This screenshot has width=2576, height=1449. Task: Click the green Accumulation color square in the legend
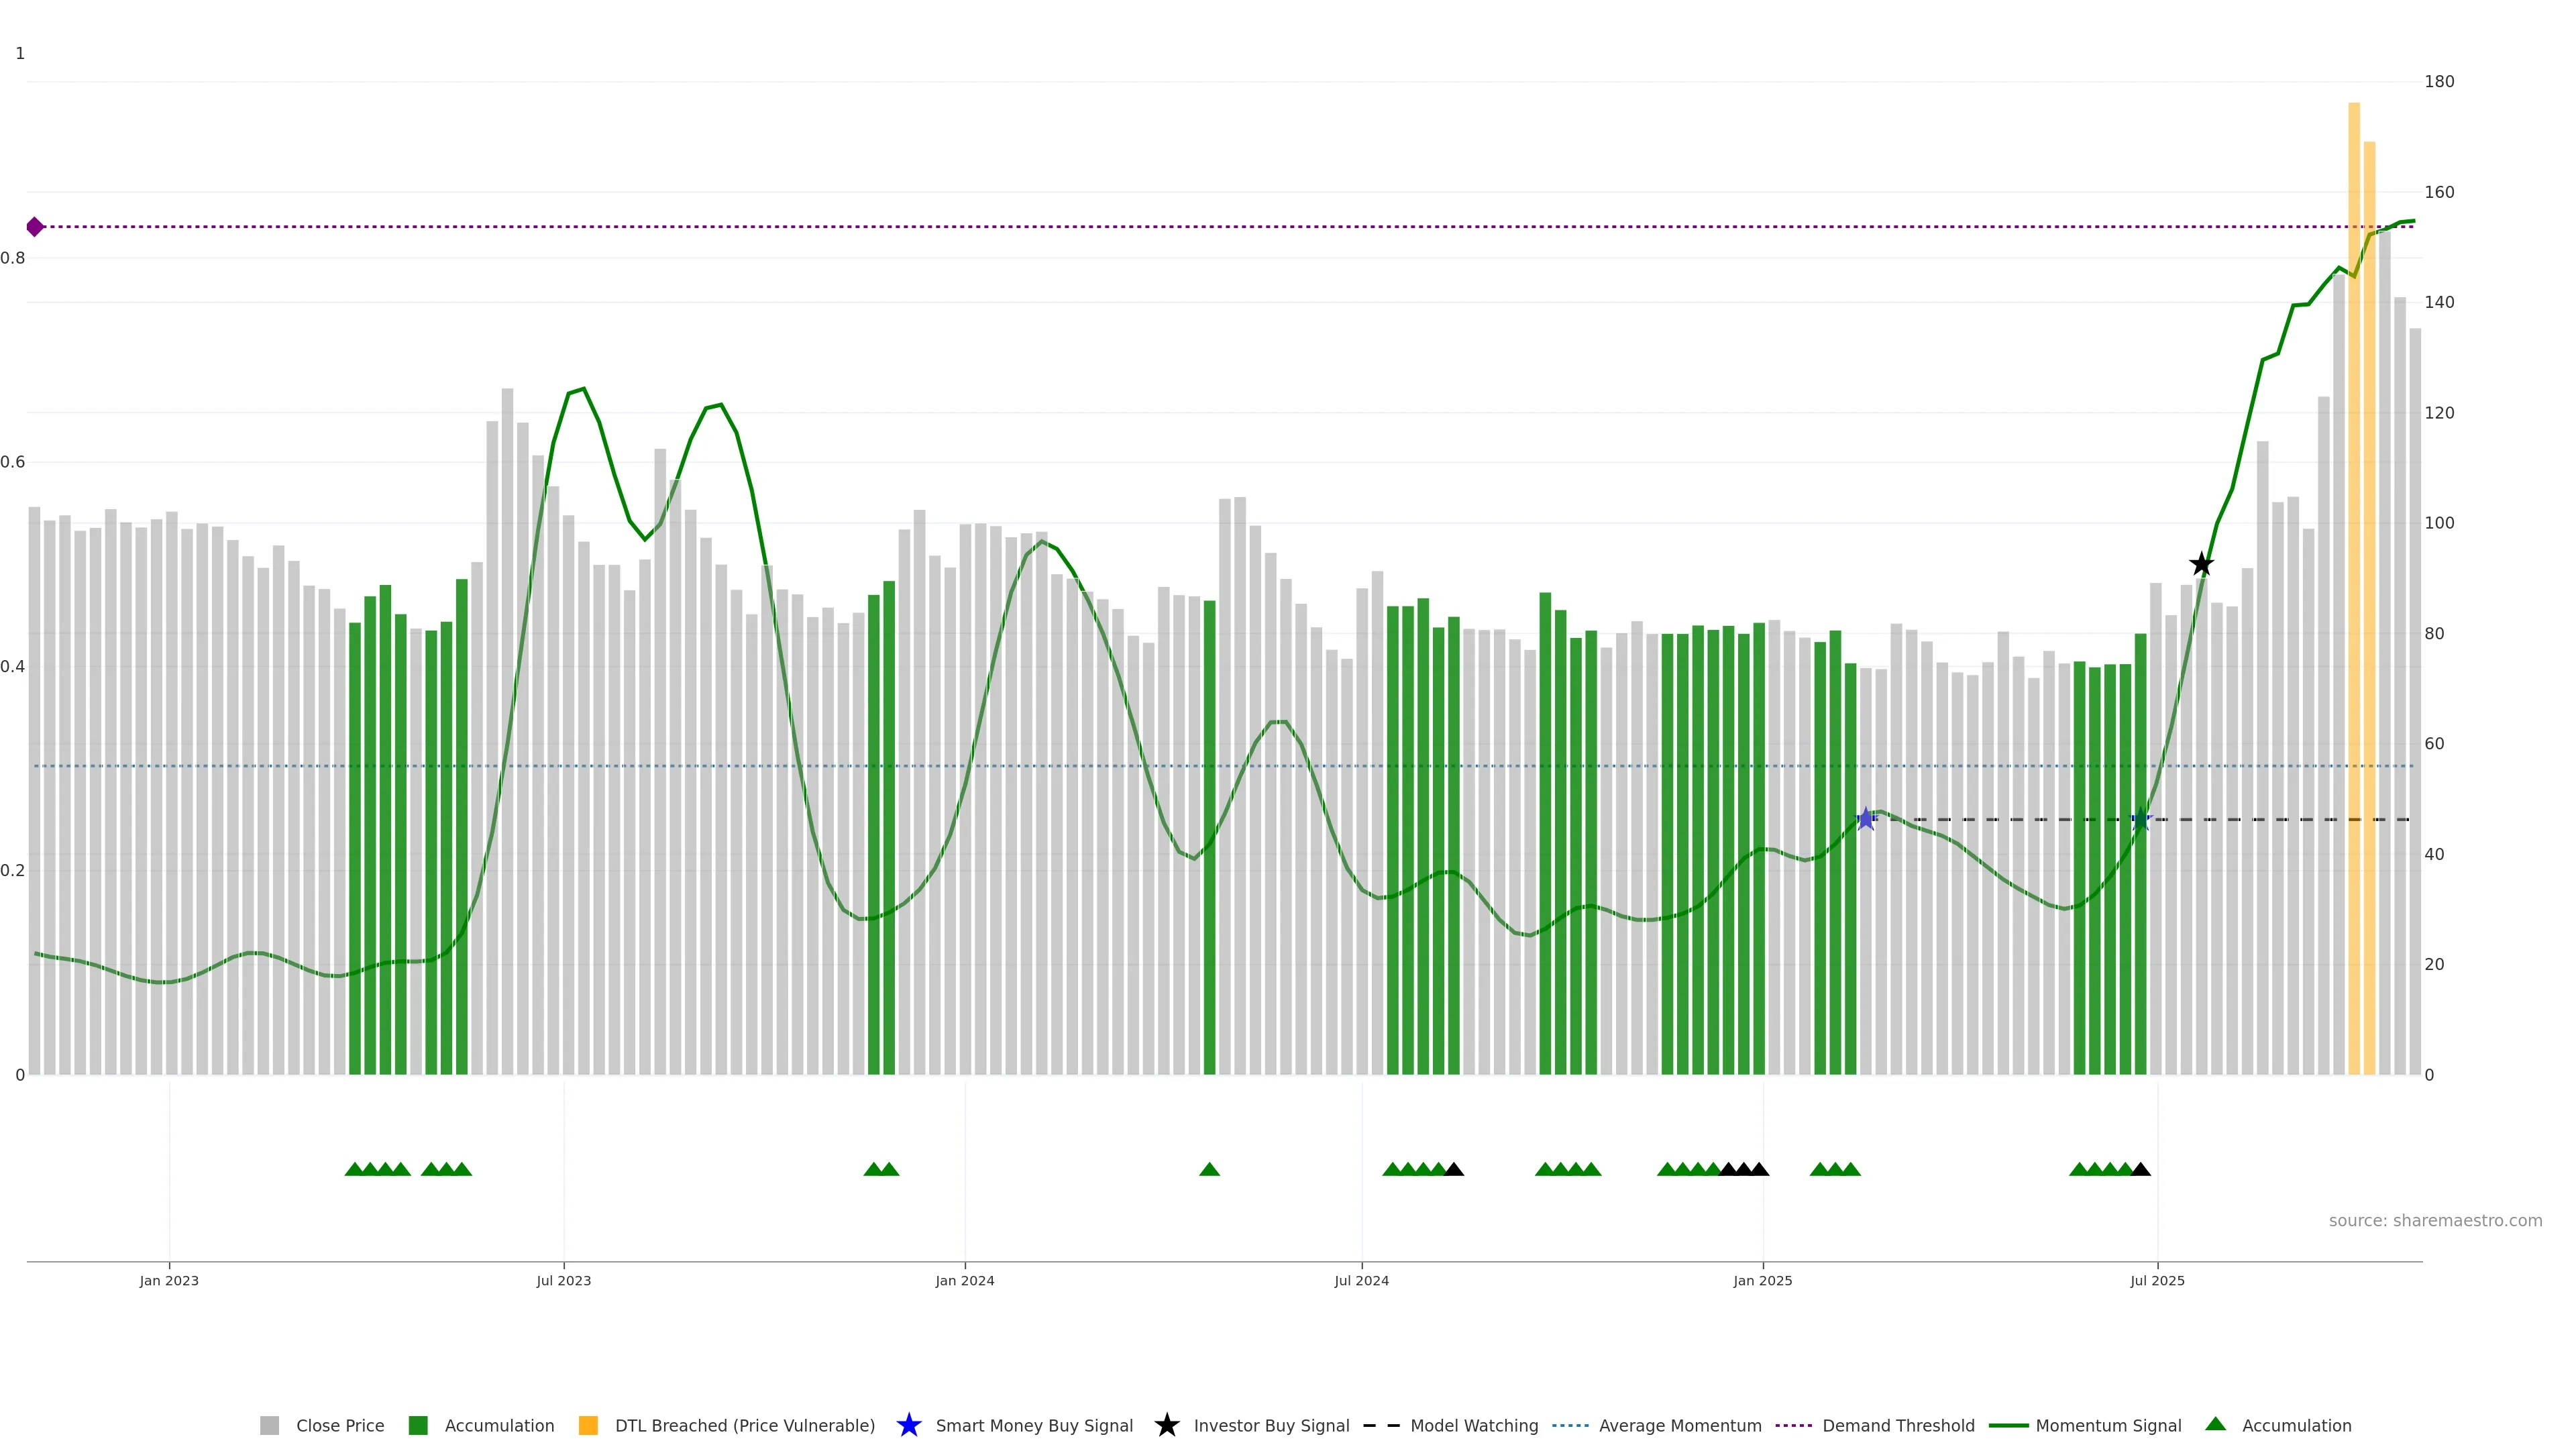coord(418,1425)
